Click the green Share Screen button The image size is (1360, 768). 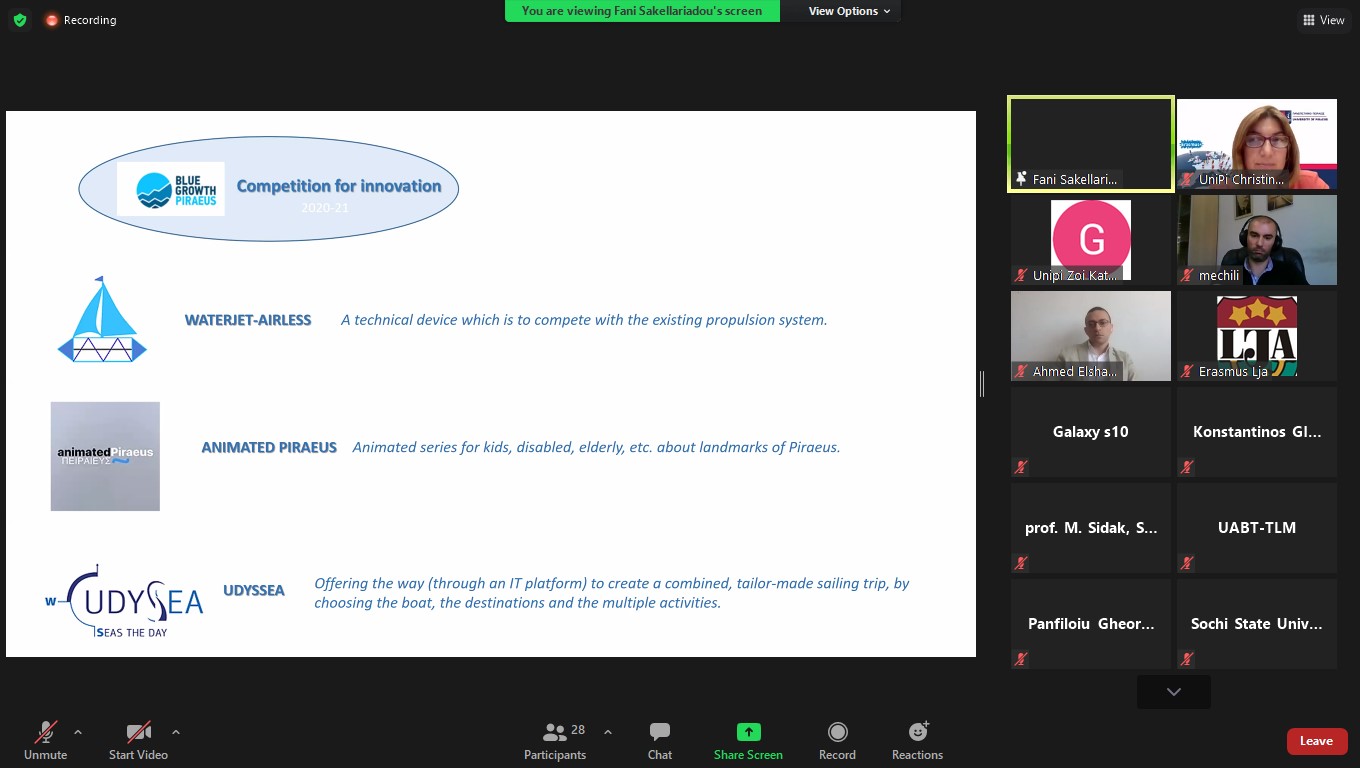click(748, 741)
